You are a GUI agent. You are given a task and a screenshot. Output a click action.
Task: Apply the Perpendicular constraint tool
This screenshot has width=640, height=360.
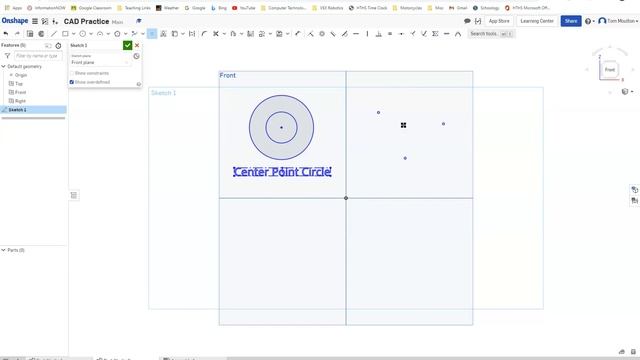tap(379, 34)
